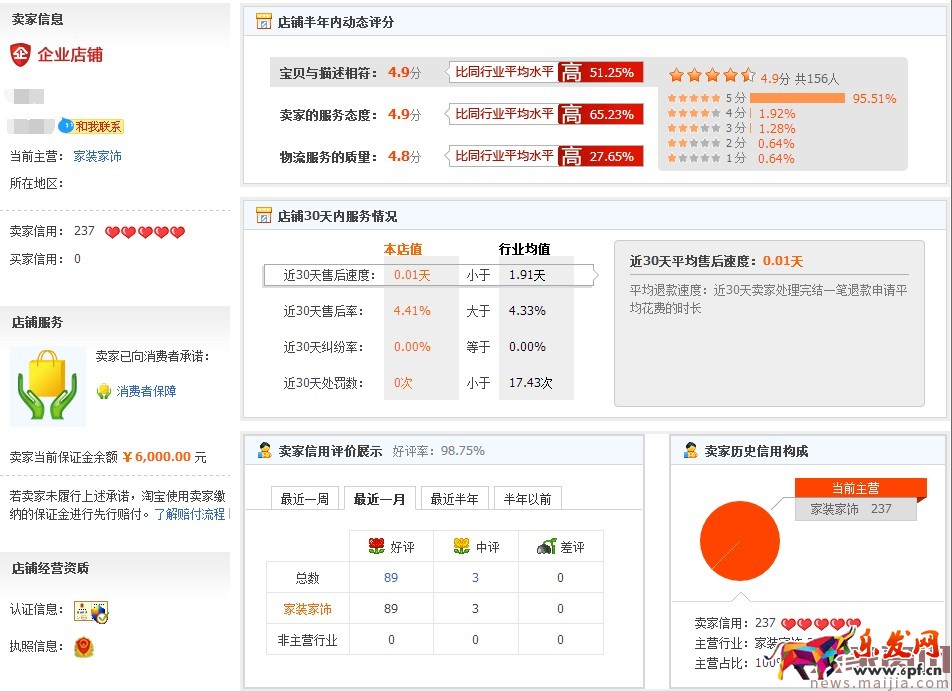Click the orange pie chart of credit composition
Image resolution: width=952 pixels, height=691 pixels.
(x=740, y=540)
